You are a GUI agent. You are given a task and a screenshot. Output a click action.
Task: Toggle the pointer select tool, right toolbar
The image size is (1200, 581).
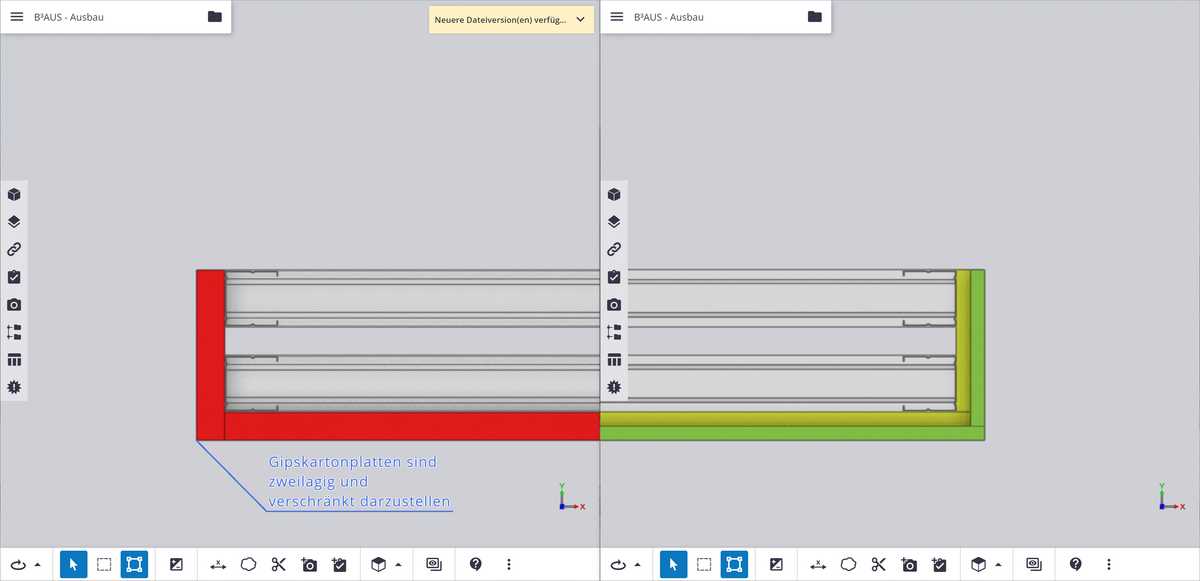pos(674,565)
